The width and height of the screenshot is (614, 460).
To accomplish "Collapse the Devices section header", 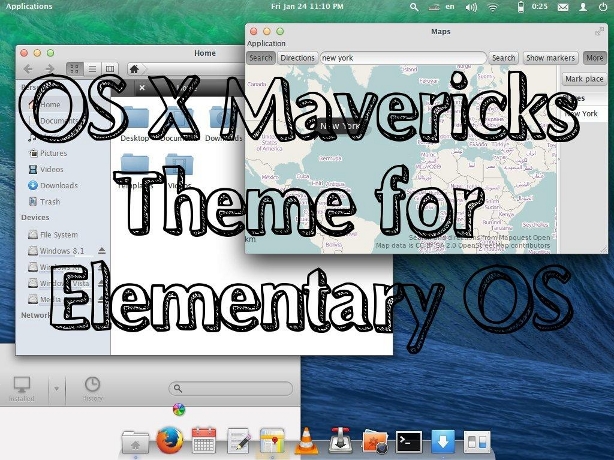I will tap(35, 217).
